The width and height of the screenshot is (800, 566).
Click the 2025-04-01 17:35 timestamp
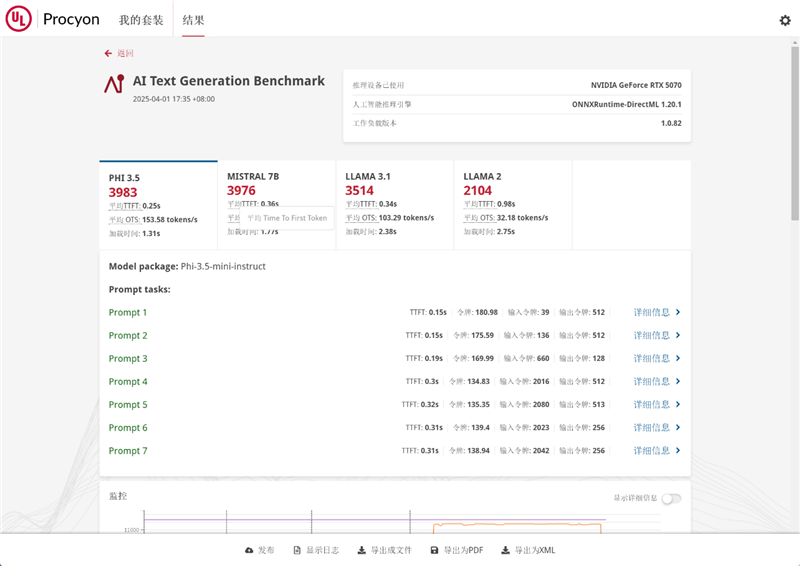pyautogui.click(x=173, y=99)
